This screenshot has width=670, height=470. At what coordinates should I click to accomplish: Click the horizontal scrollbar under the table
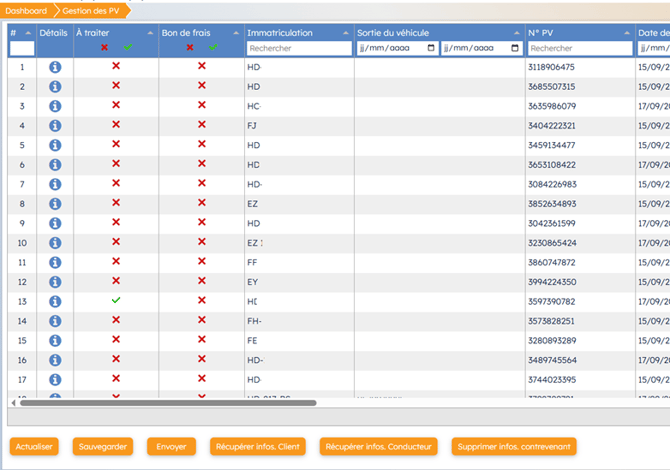168,403
